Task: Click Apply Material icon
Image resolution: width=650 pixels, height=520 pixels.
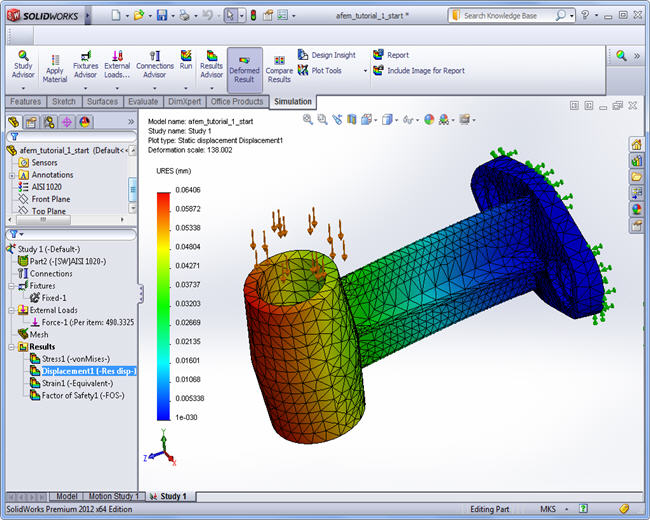Action: 55,69
